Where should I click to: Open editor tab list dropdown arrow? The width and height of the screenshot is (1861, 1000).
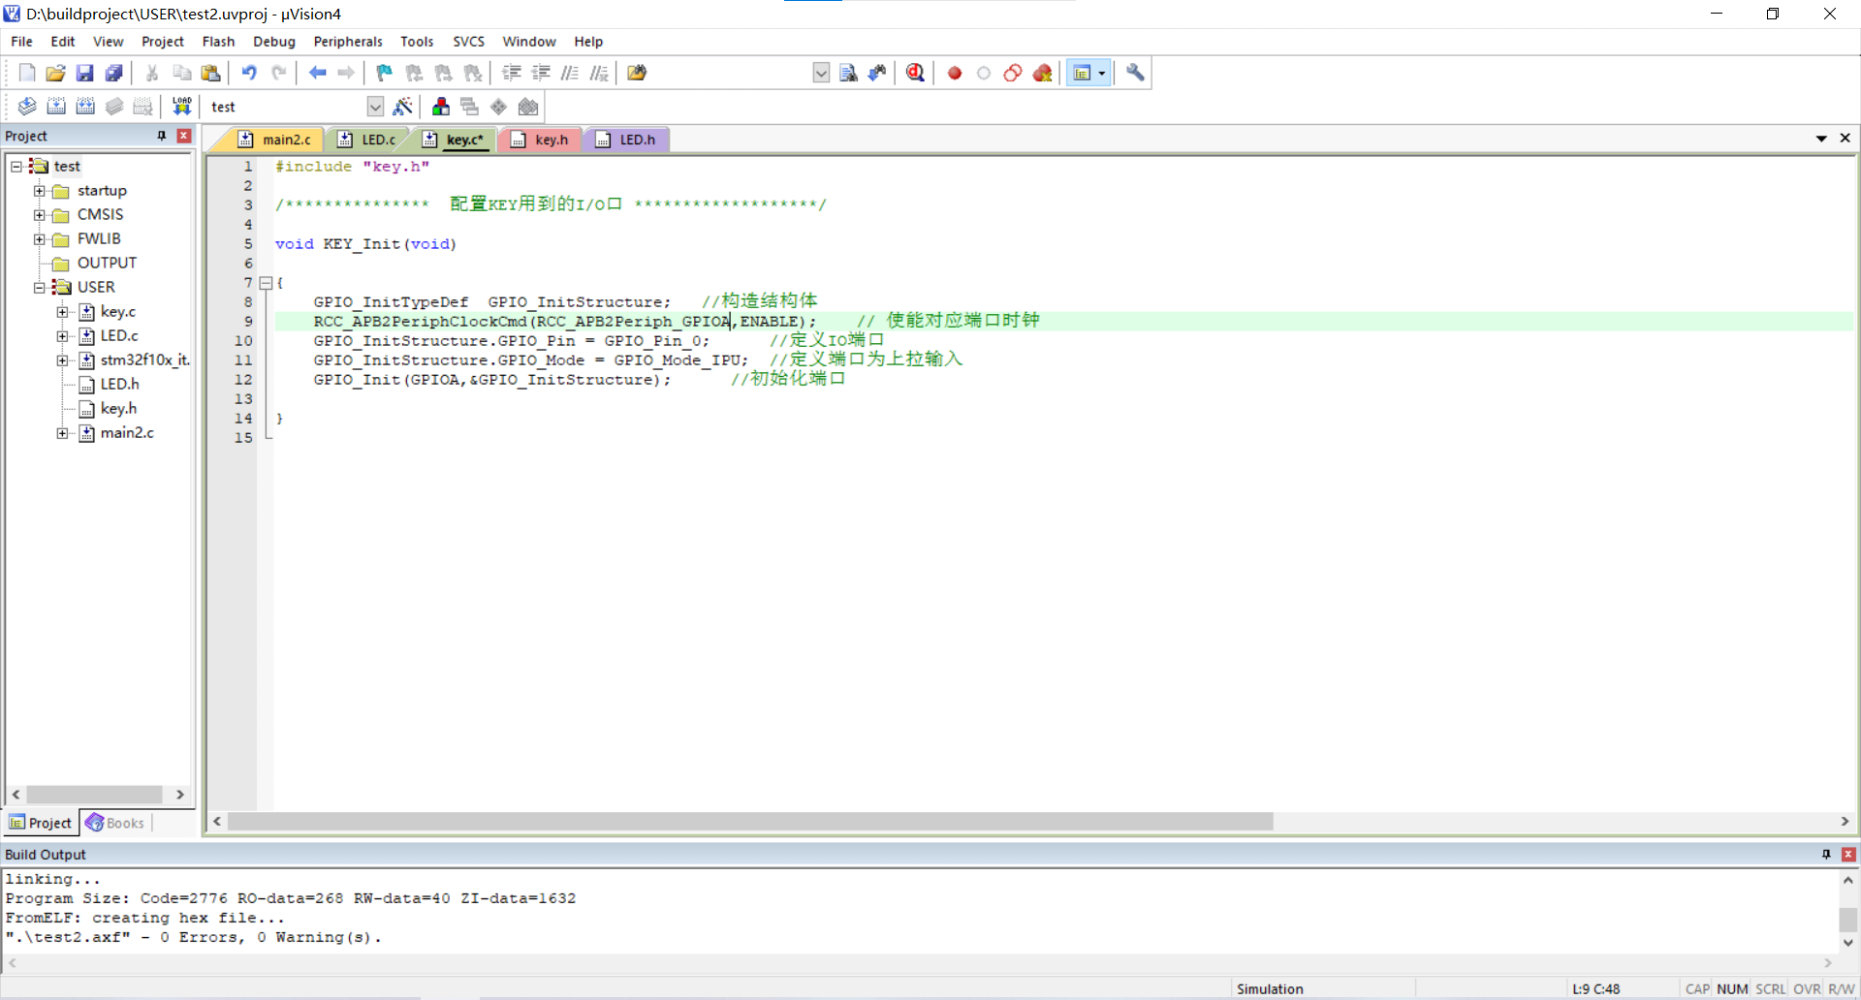click(1821, 138)
